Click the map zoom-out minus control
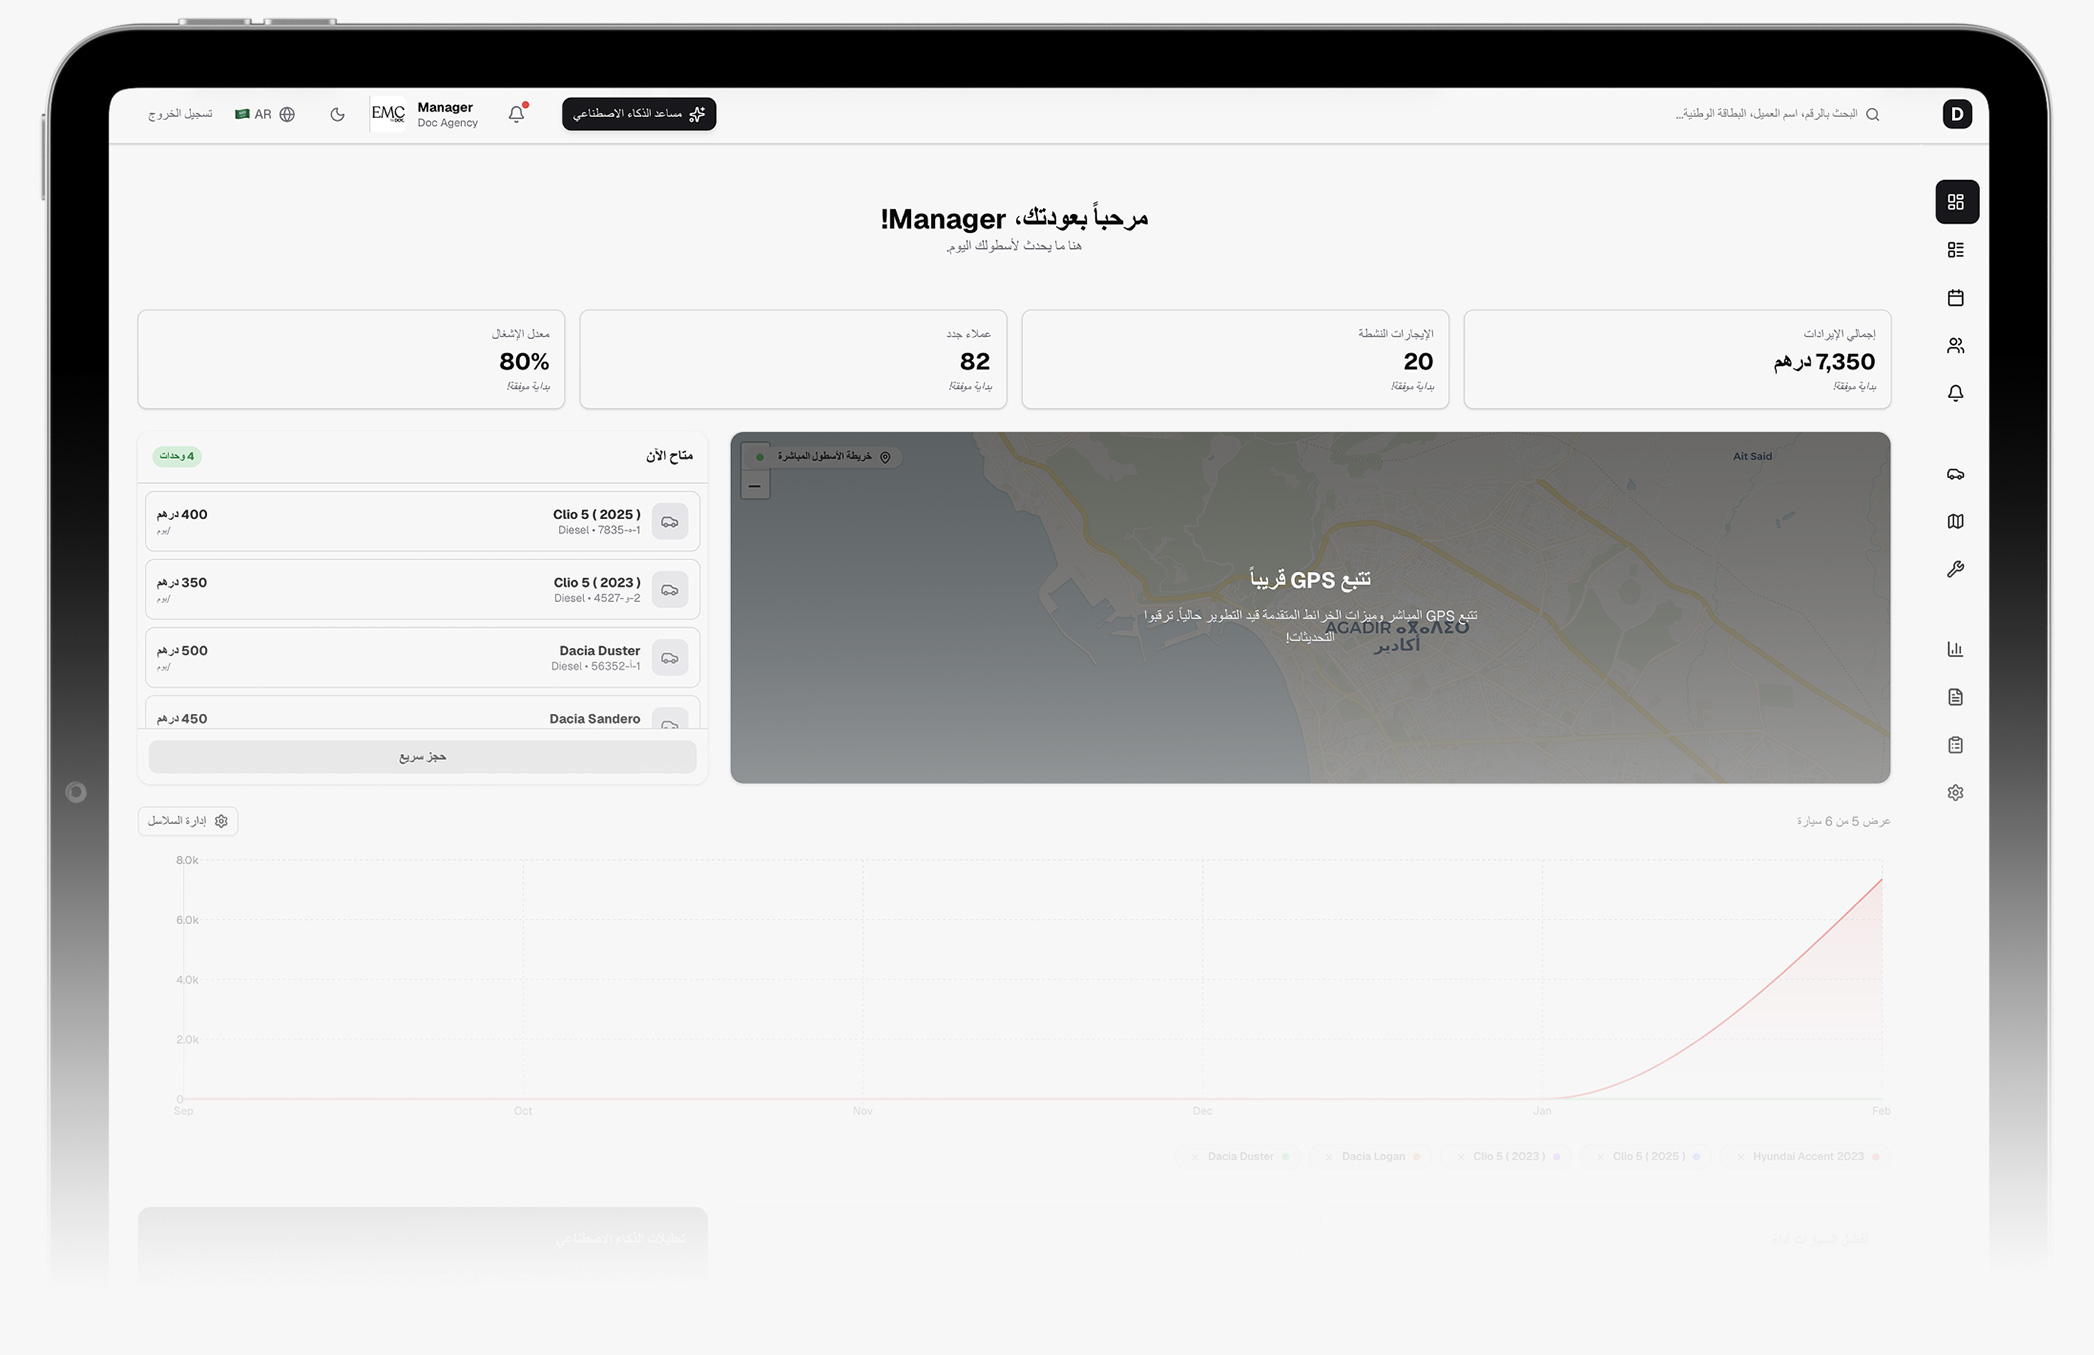Screen dimensions: 2094x1355 pos(755,486)
